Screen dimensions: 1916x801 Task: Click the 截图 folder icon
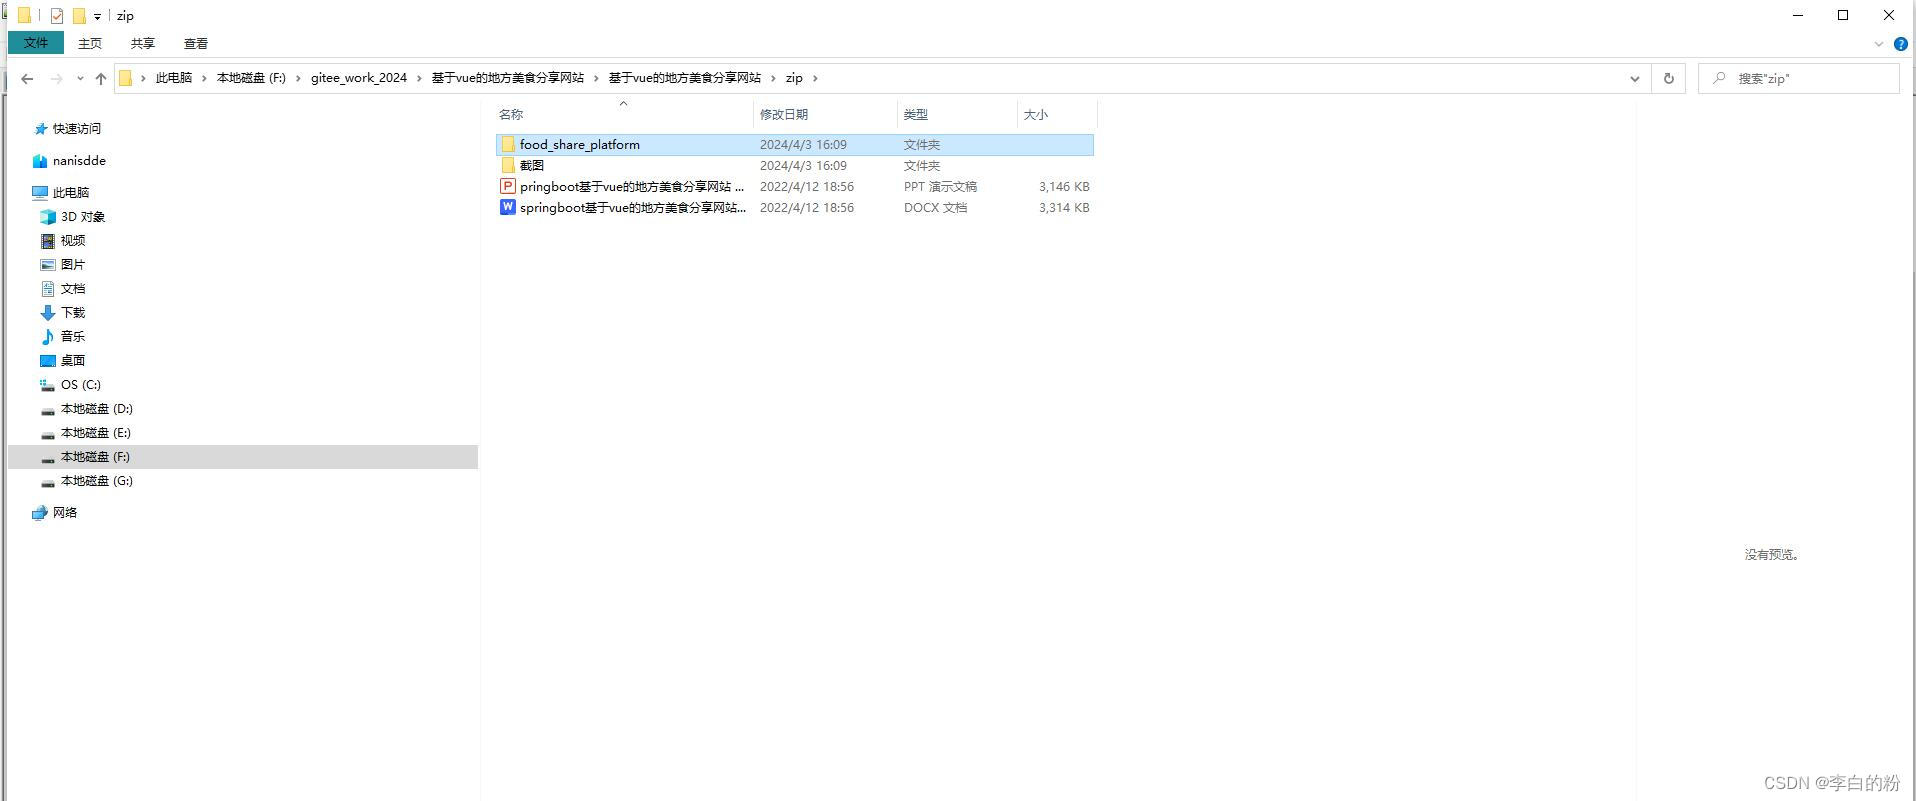pos(508,166)
